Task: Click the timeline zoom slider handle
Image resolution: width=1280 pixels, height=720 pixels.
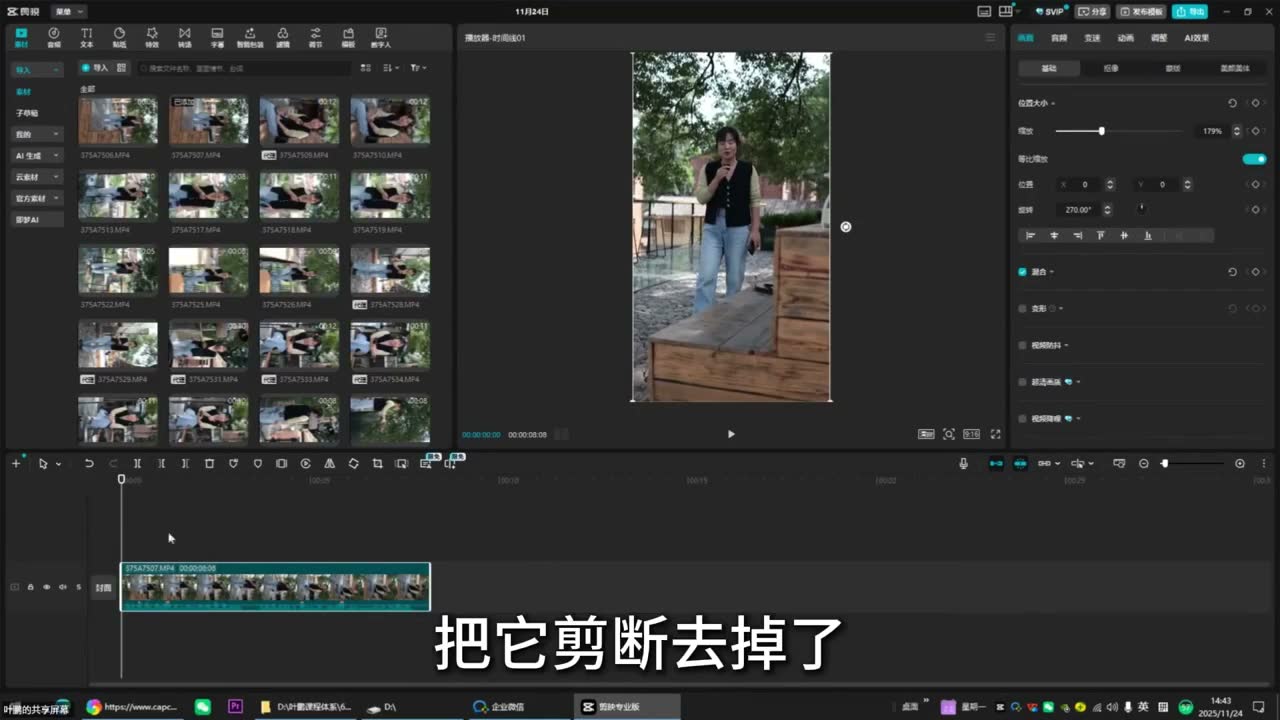Action: click(x=1164, y=464)
